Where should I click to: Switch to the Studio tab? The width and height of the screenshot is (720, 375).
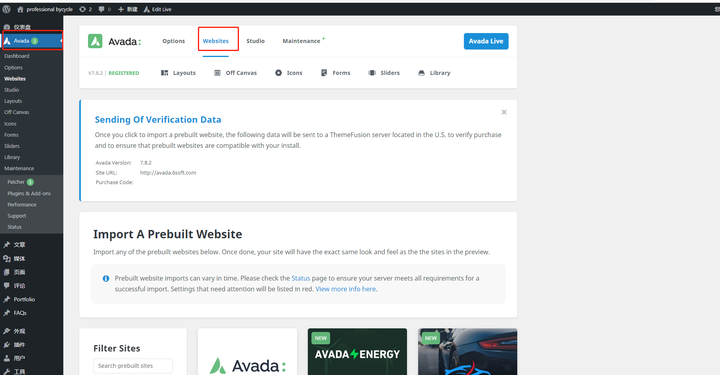pos(255,41)
